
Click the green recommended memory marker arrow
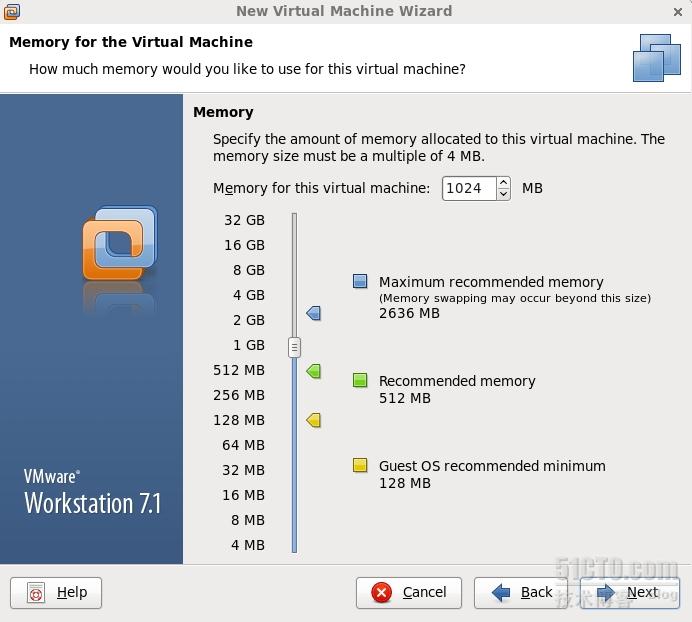coord(314,371)
